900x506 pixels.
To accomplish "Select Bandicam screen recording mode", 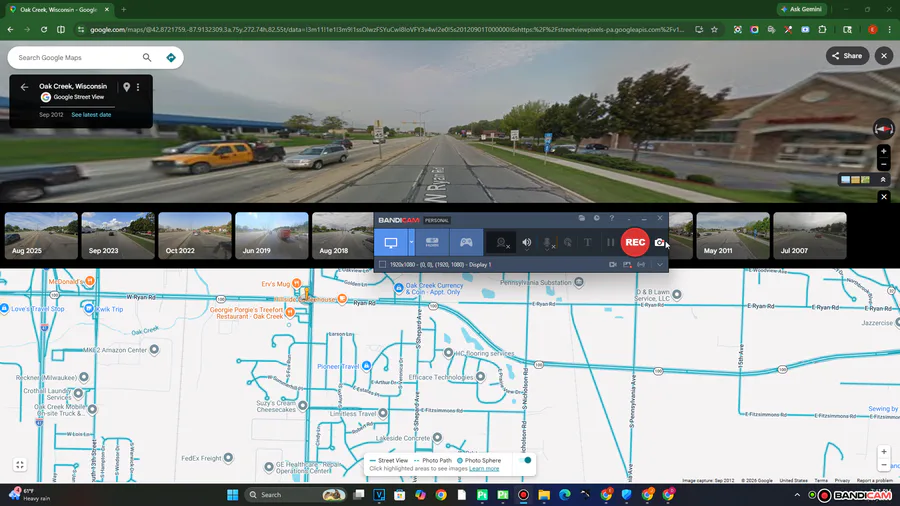I will (391, 242).
